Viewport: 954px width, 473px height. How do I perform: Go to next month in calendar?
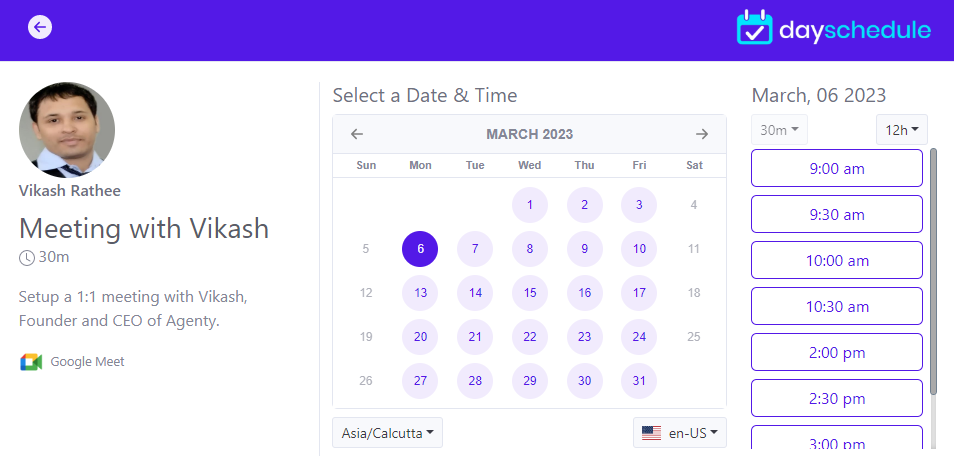702,134
